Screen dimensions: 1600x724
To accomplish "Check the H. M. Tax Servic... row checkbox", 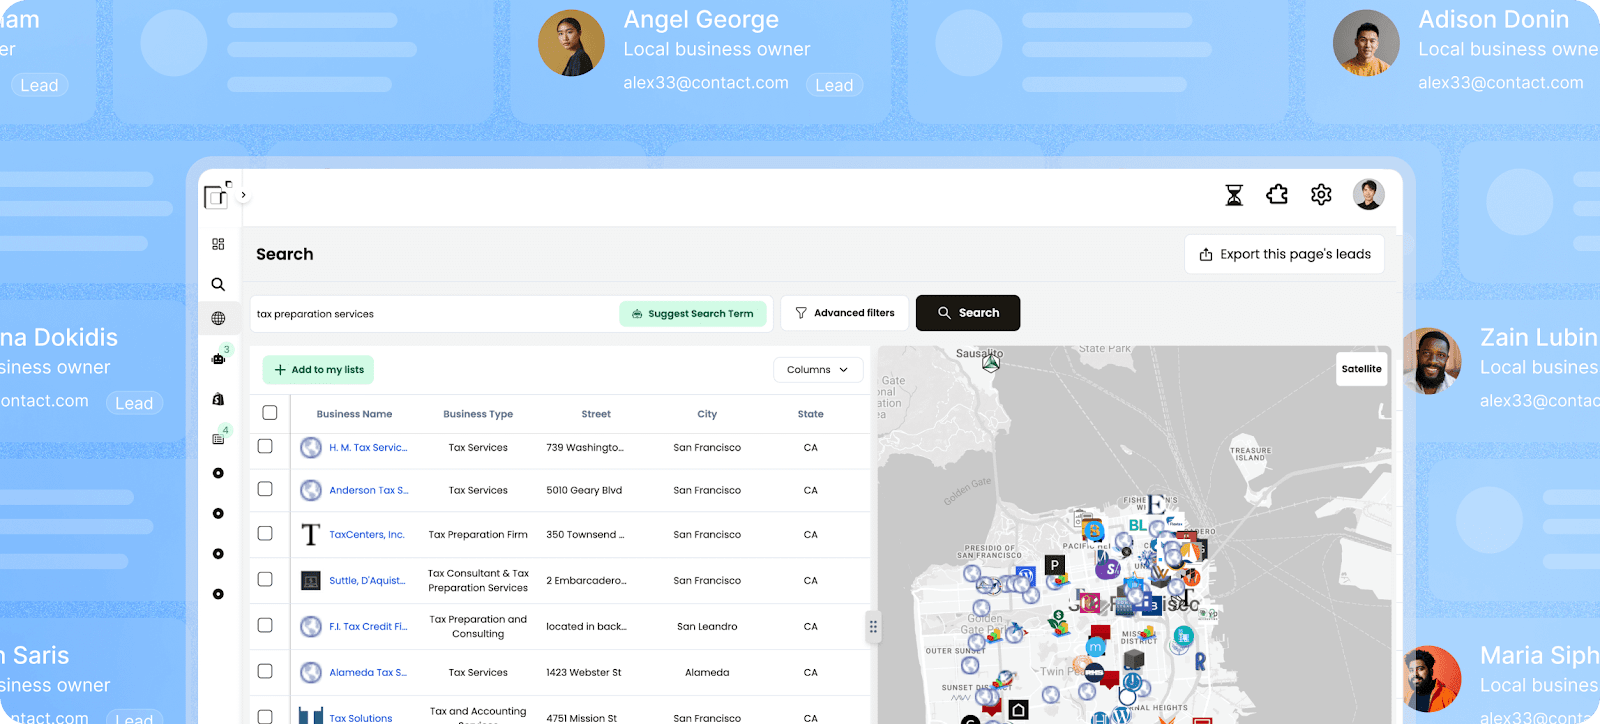I will click(265, 446).
